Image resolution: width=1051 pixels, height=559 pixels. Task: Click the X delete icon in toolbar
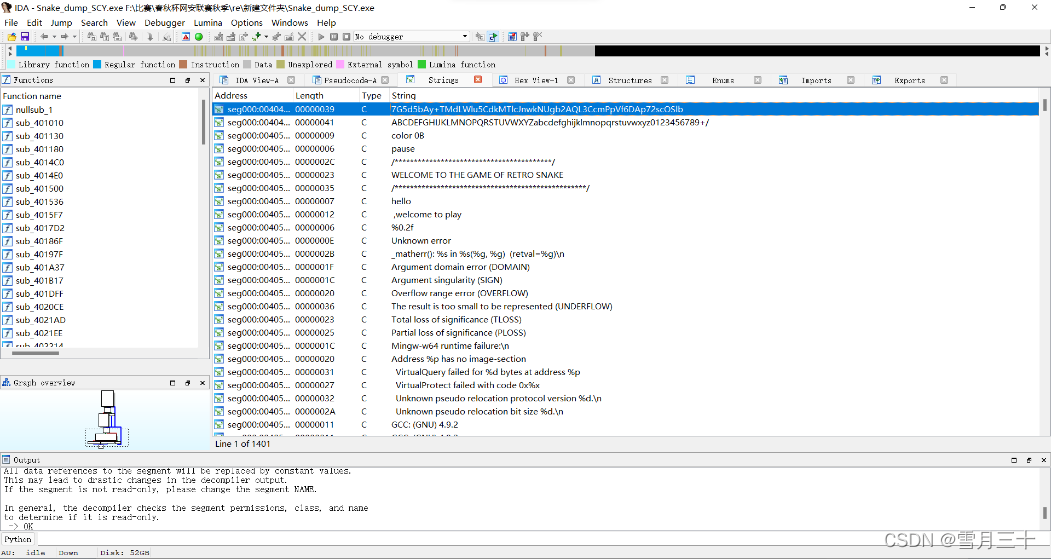[302, 36]
